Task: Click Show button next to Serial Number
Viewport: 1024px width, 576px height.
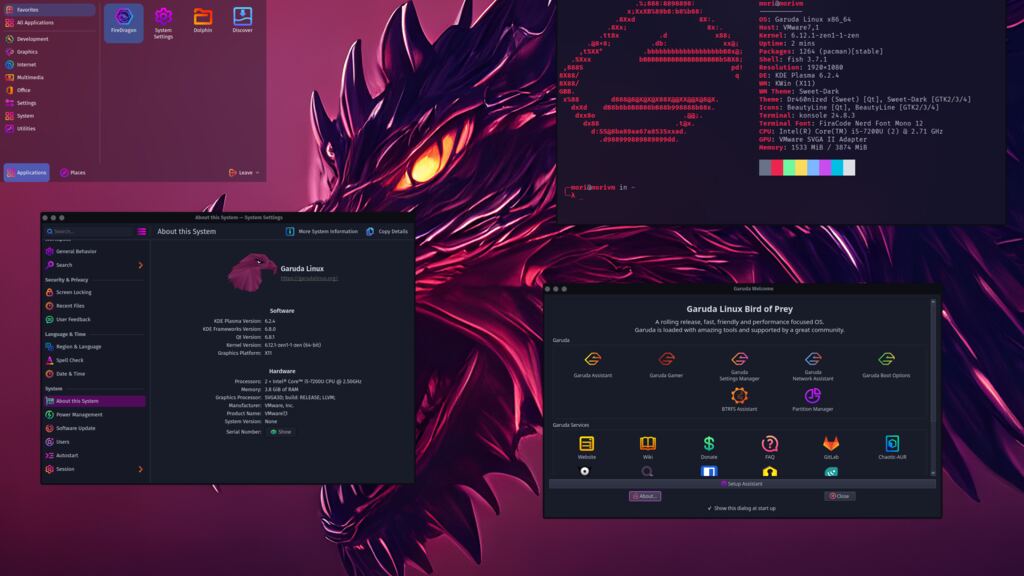Action: click(281, 432)
